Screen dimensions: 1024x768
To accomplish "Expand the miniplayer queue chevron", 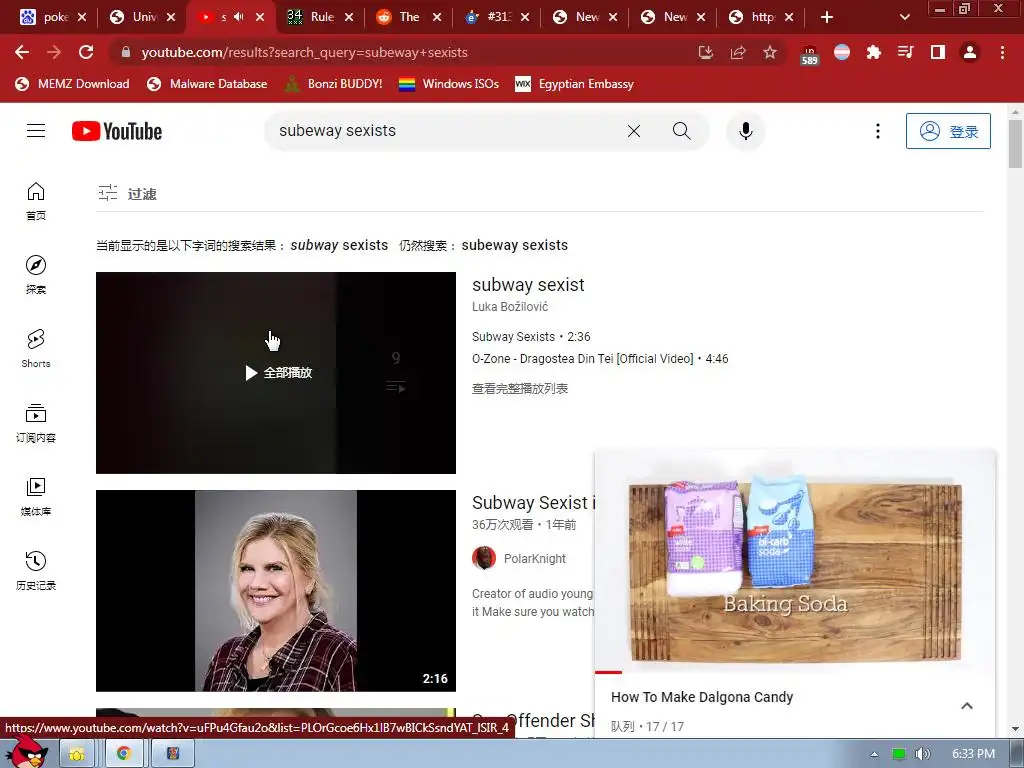I will 967,706.
